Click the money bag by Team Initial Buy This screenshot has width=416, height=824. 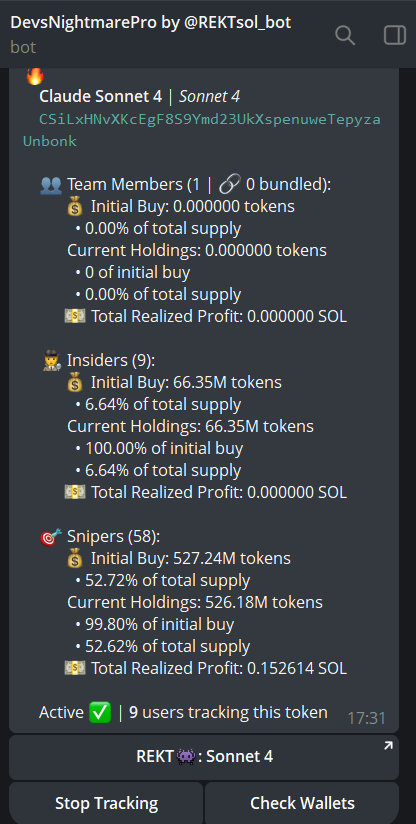76,207
